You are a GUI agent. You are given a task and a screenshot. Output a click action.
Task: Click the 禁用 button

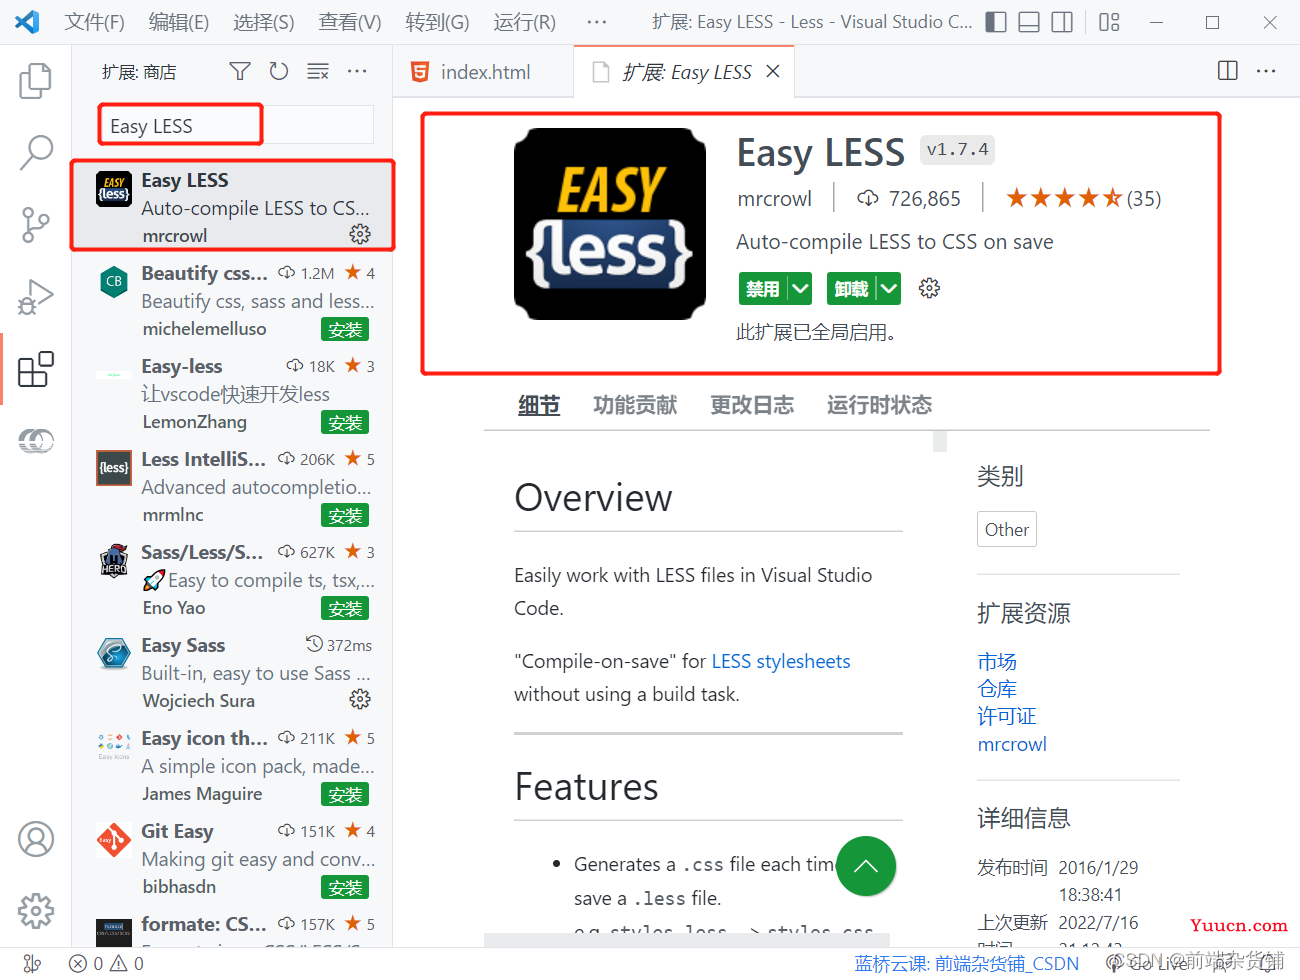[x=763, y=289]
